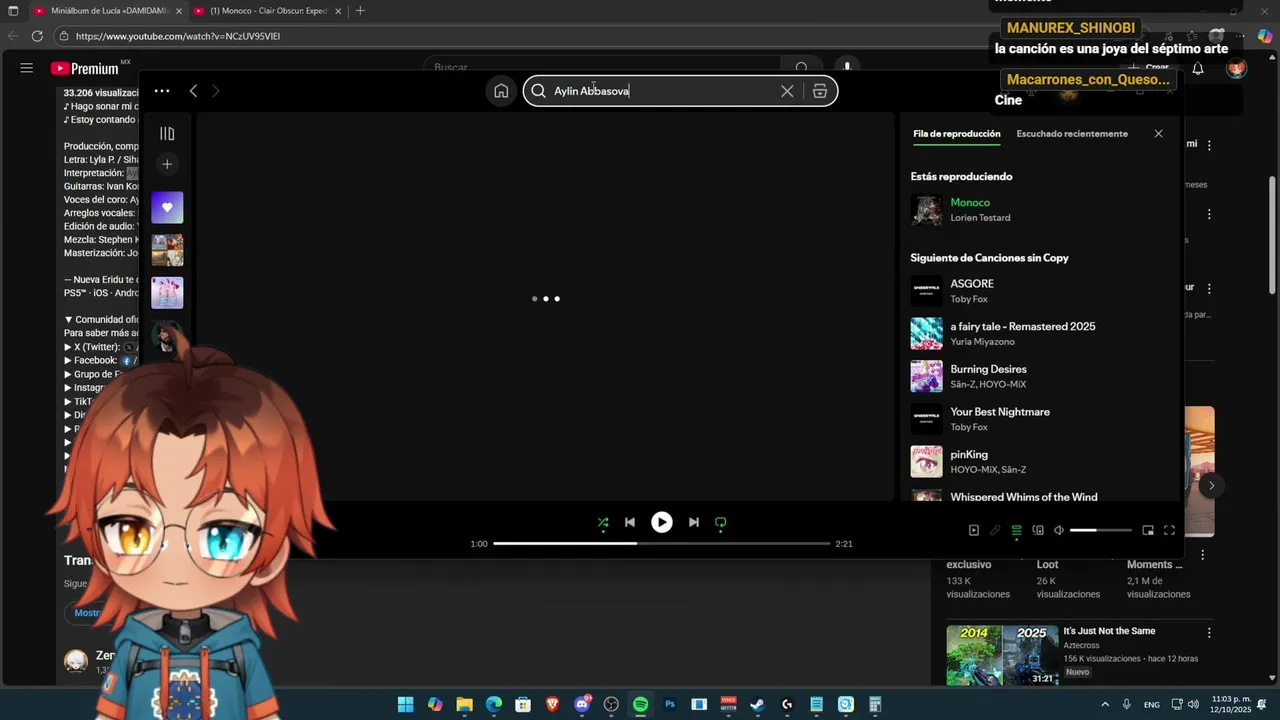Close the Monoco Clair Obscur tab
This screenshot has width=1280, height=720.
338,11
